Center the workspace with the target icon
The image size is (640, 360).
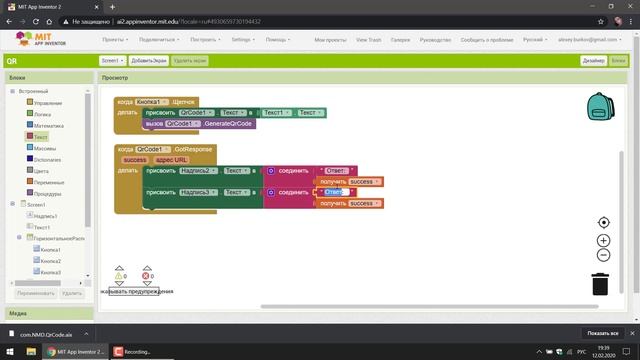click(x=603, y=222)
